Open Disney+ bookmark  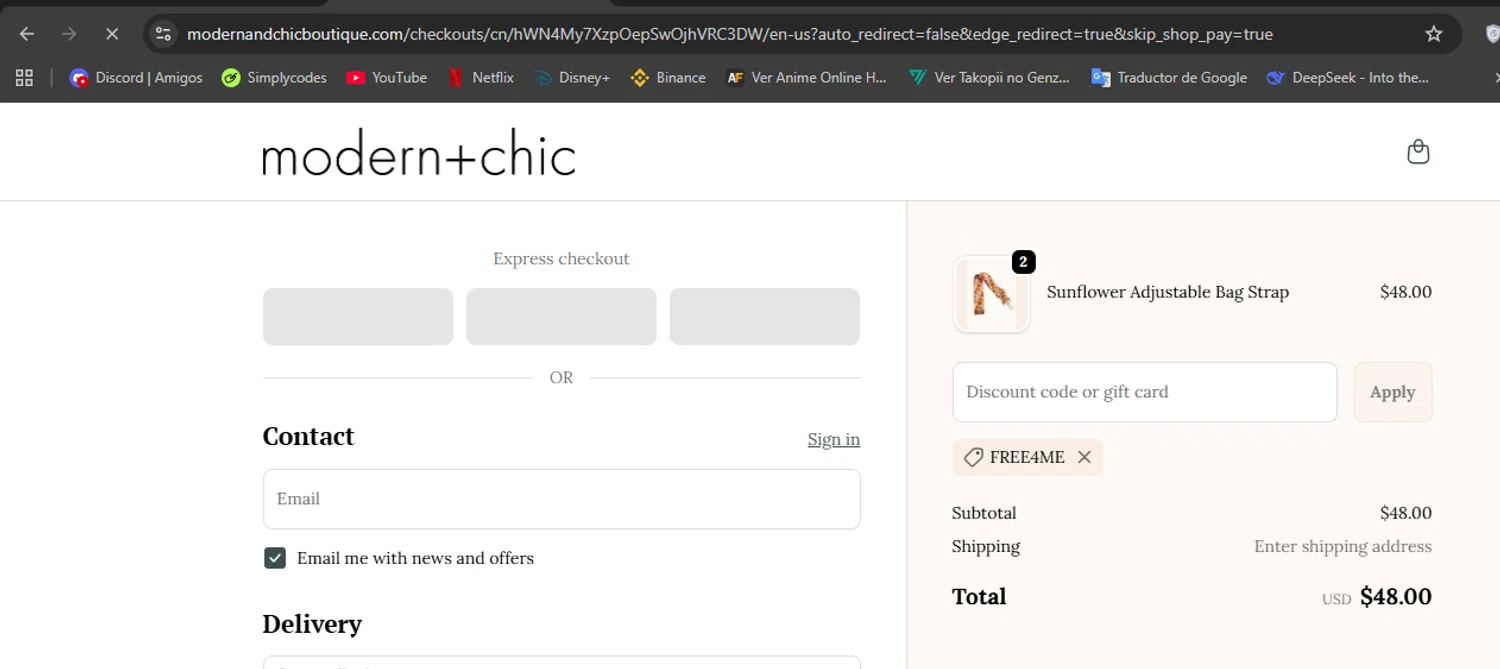(572, 77)
